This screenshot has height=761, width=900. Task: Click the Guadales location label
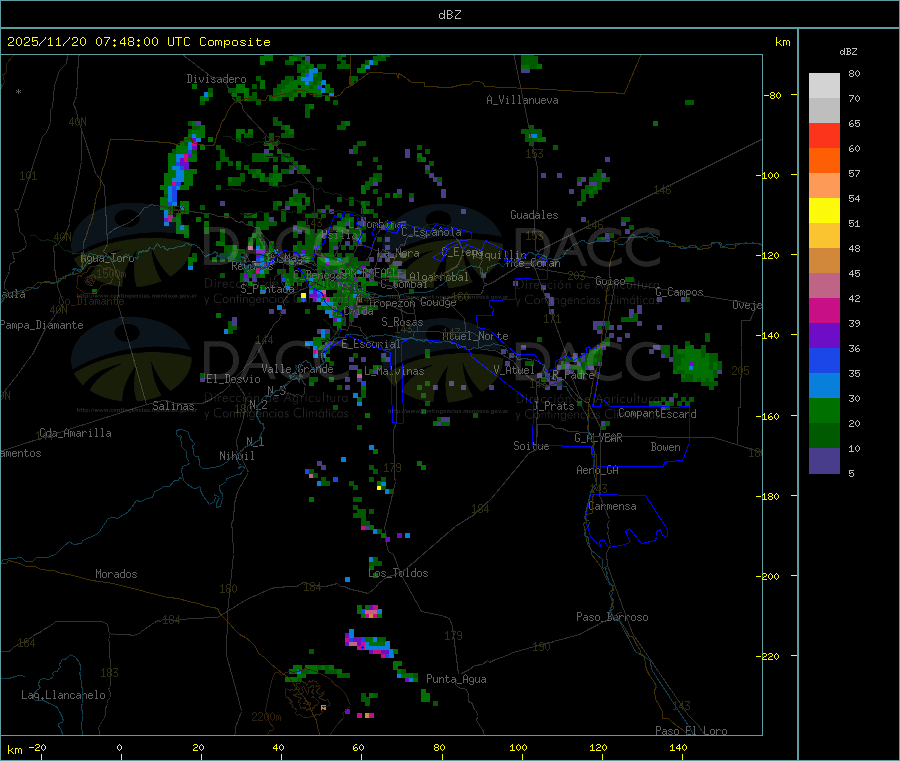[x=534, y=215]
